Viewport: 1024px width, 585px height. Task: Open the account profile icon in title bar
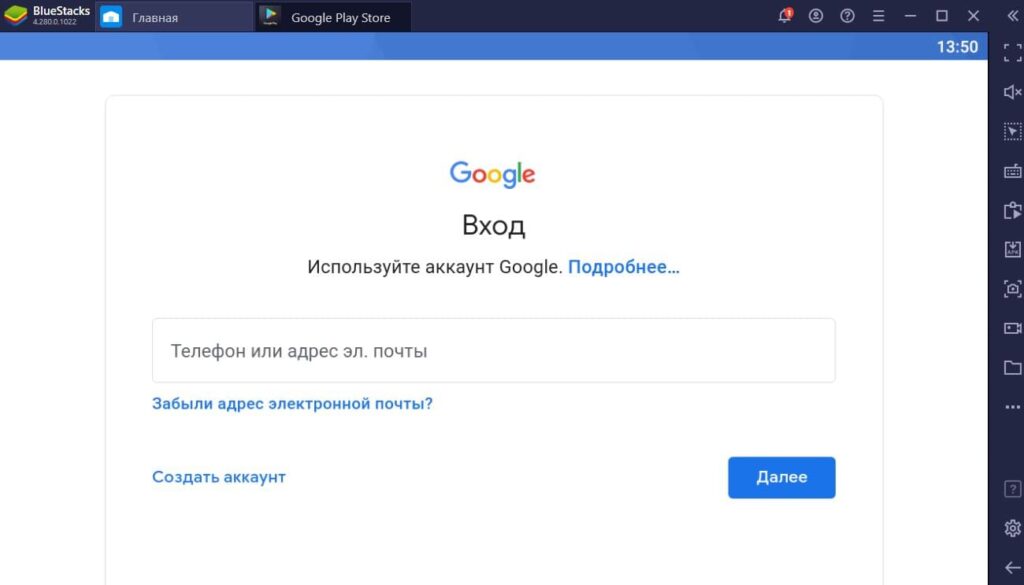[816, 16]
